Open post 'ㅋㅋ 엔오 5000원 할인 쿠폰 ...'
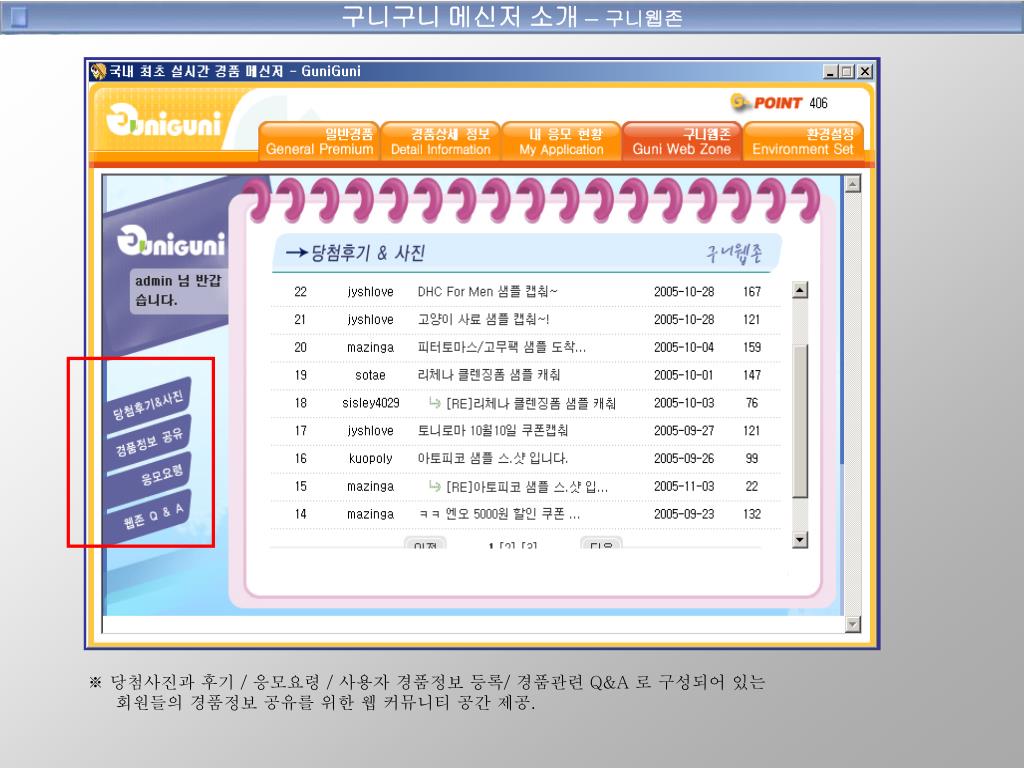 click(x=498, y=514)
